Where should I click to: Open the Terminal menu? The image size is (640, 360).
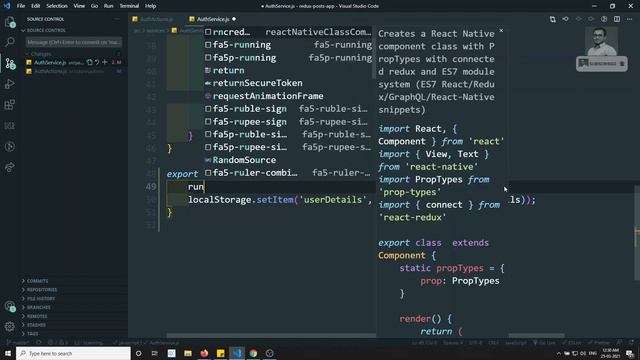point(129,6)
